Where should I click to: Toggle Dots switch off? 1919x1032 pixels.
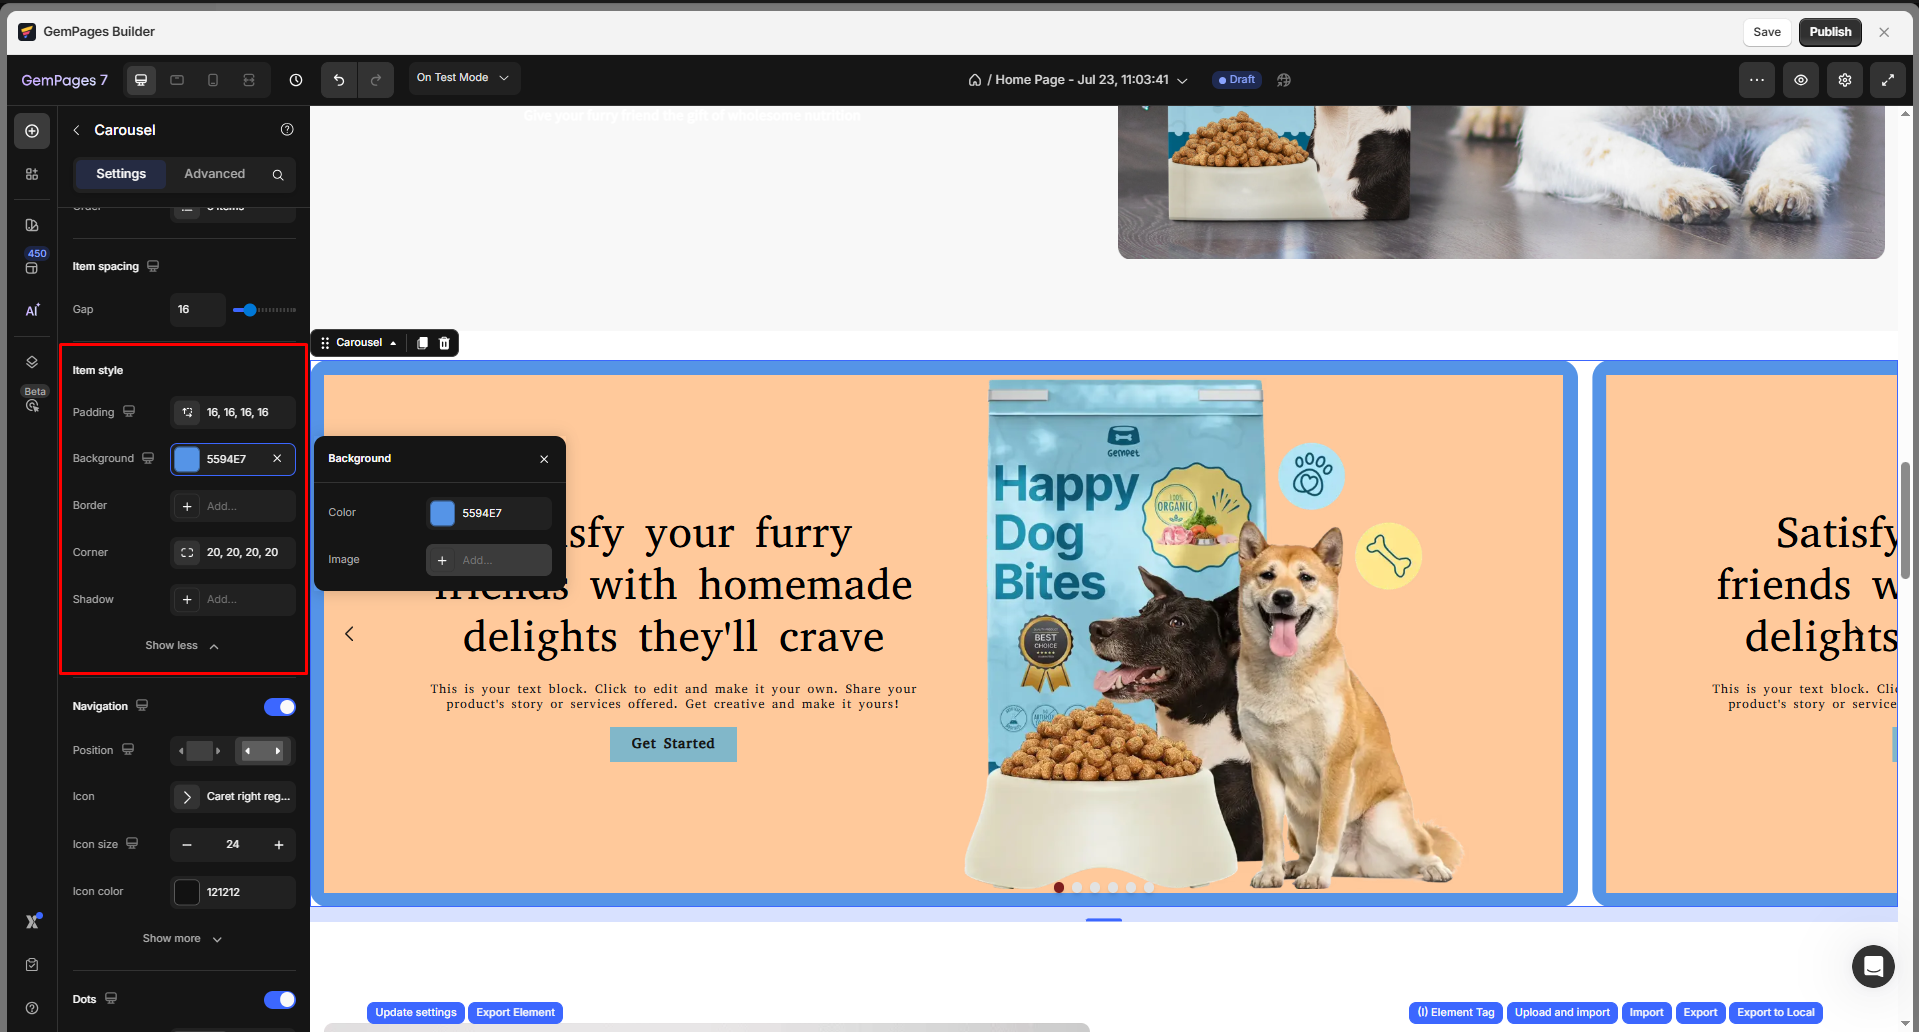click(x=280, y=1000)
